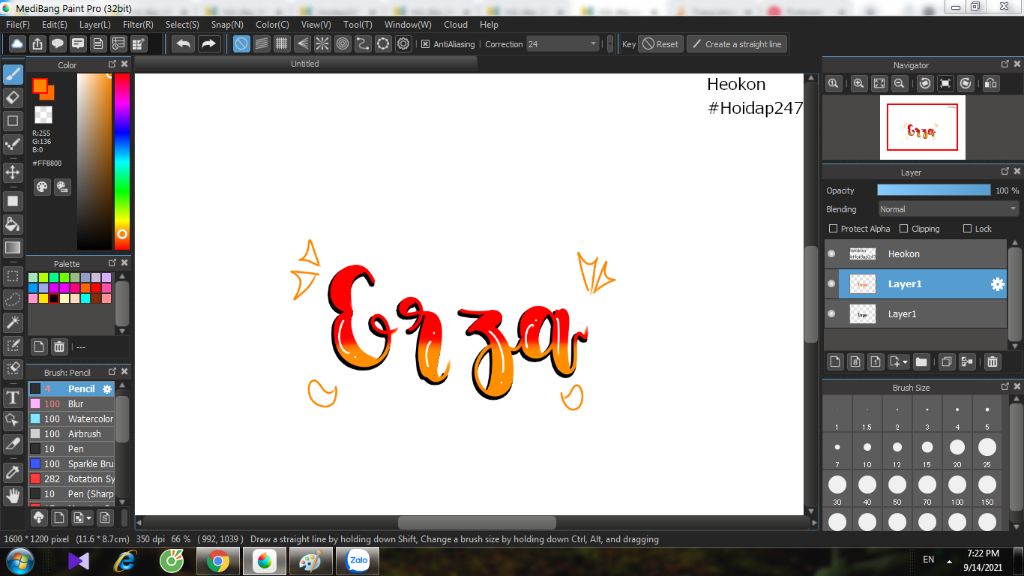Screen dimensions: 1024x576
Task: Click the rainbow hue bar
Action: pos(122,161)
